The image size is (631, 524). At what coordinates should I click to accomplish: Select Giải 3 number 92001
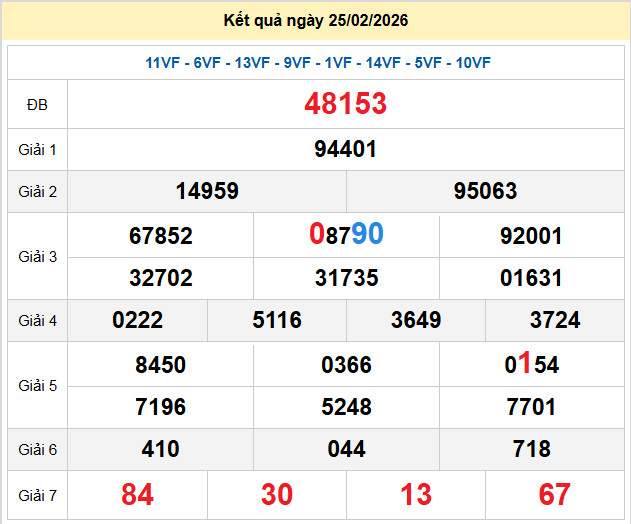[x=531, y=236]
